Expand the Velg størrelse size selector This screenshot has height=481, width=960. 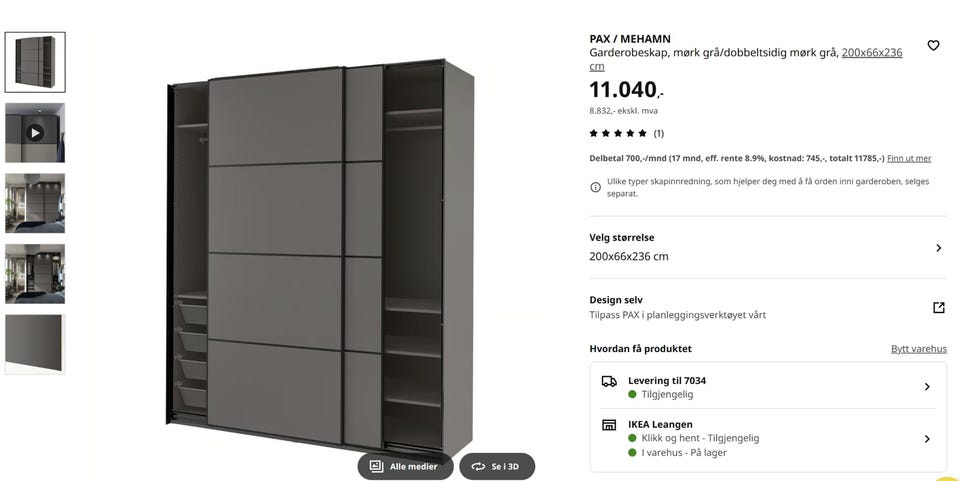768,247
